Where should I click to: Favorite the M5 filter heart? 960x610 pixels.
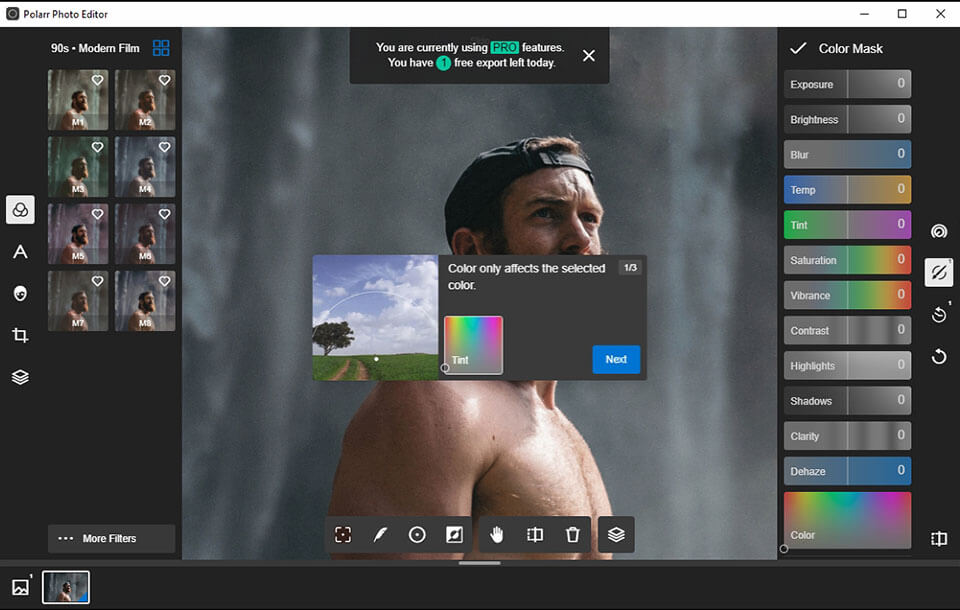[97, 214]
